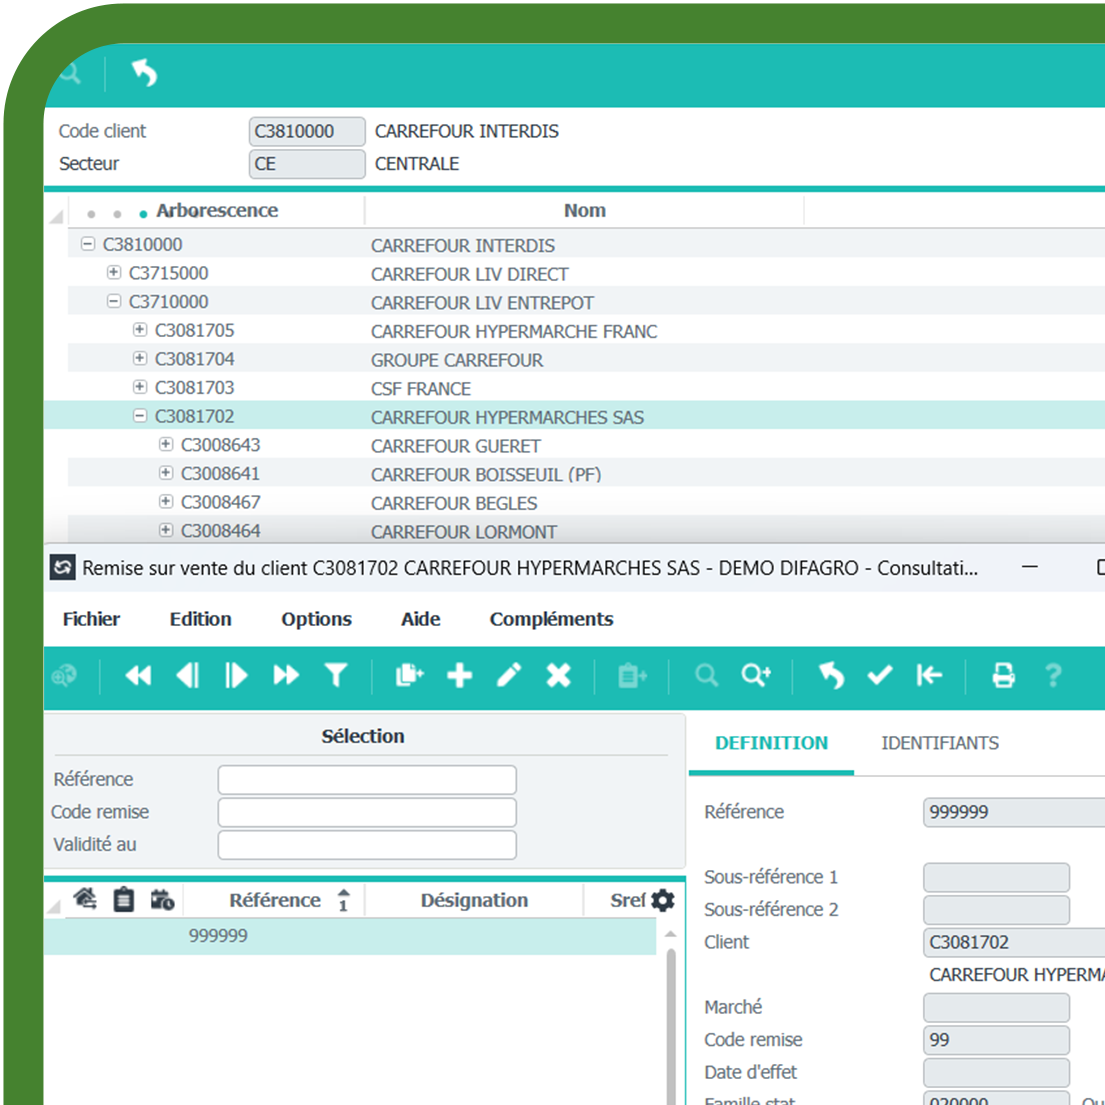Expand the C3715000 tree node
This screenshot has width=1105, height=1105.
114,273
